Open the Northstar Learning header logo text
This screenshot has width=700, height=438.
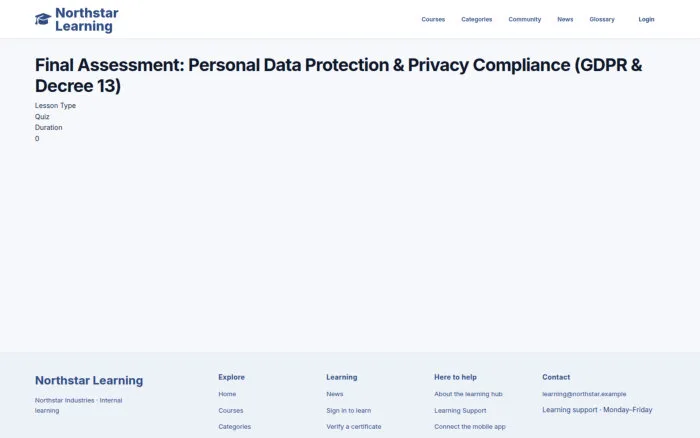(87, 20)
